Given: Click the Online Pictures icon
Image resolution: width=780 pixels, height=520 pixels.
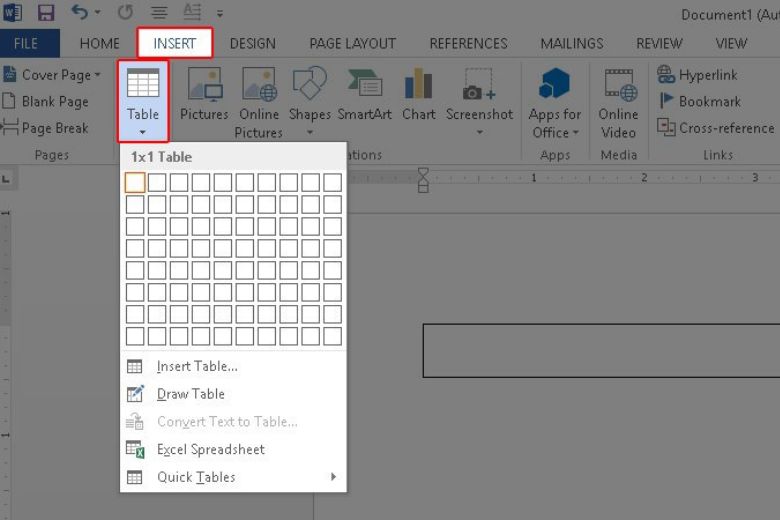Looking at the screenshot, I should (x=259, y=83).
